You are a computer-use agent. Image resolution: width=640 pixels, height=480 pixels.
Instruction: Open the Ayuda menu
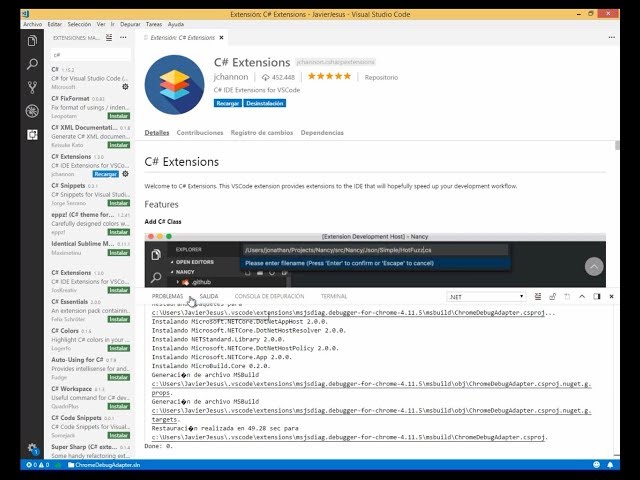pyautogui.click(x=176, y=24)
